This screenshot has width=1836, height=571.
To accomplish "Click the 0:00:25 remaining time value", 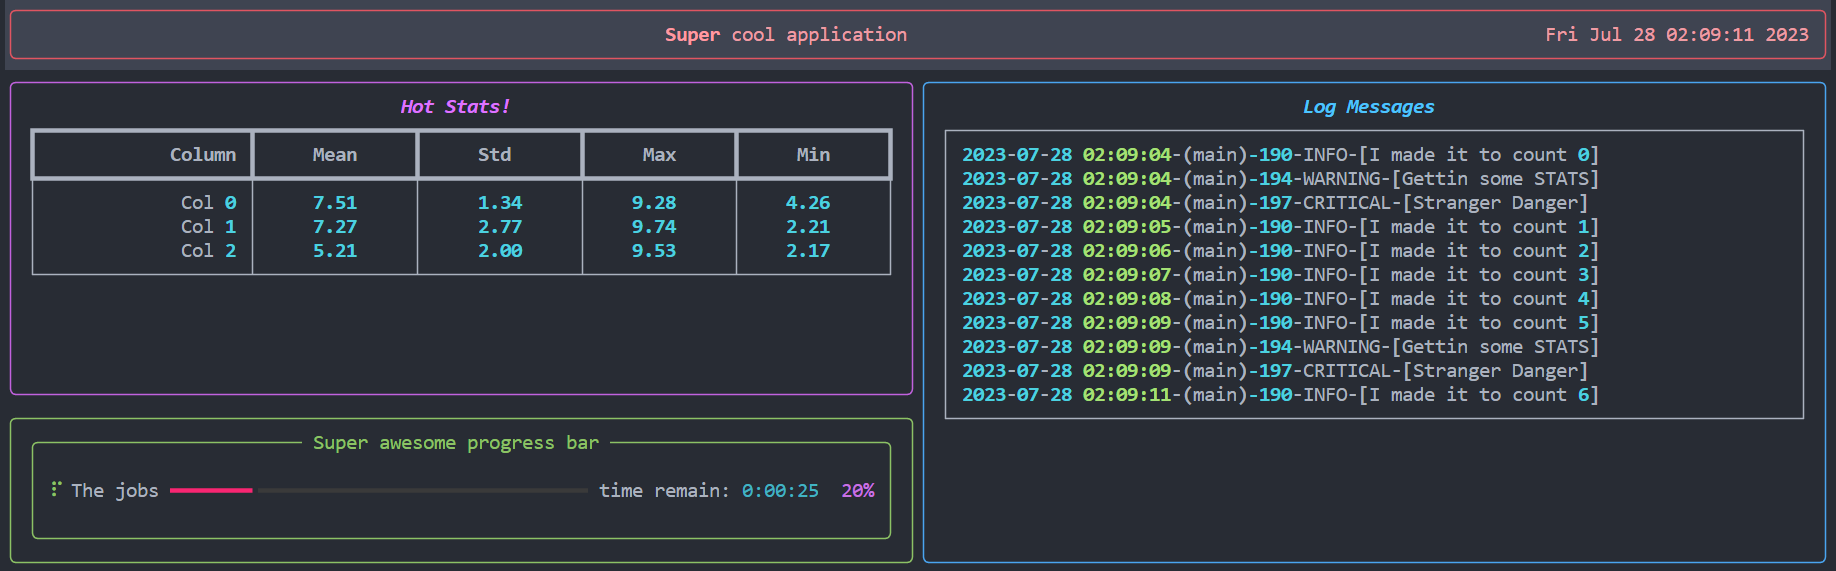I will [x=780, y=491].
